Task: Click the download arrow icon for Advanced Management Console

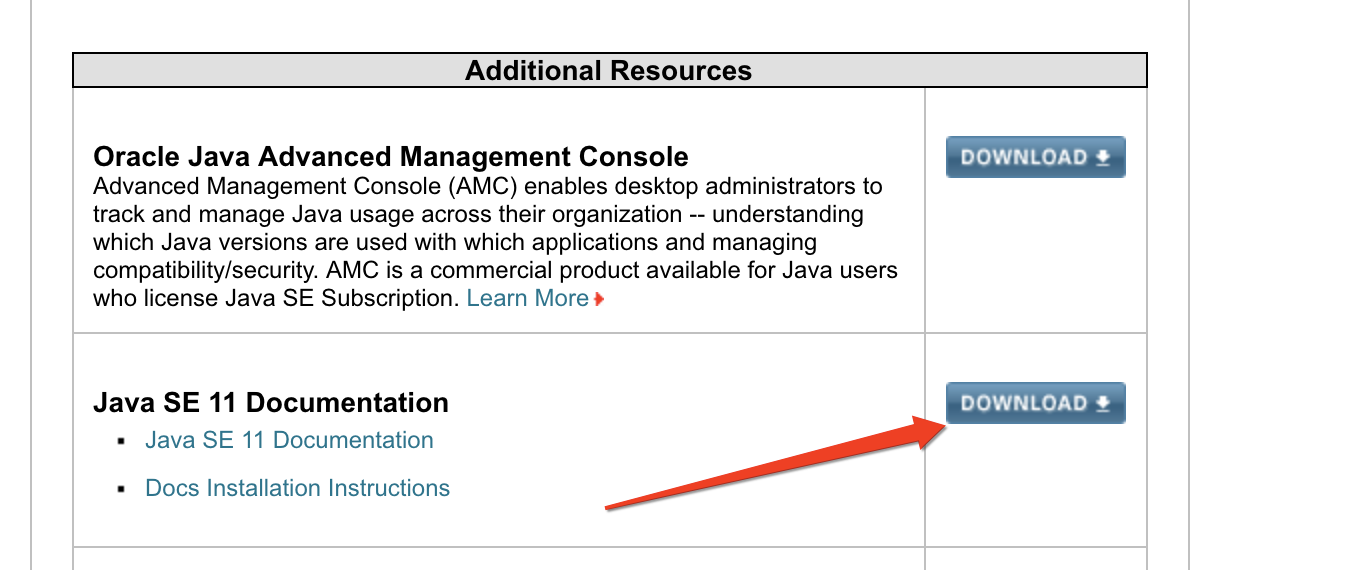Action: pos(1103,158)
